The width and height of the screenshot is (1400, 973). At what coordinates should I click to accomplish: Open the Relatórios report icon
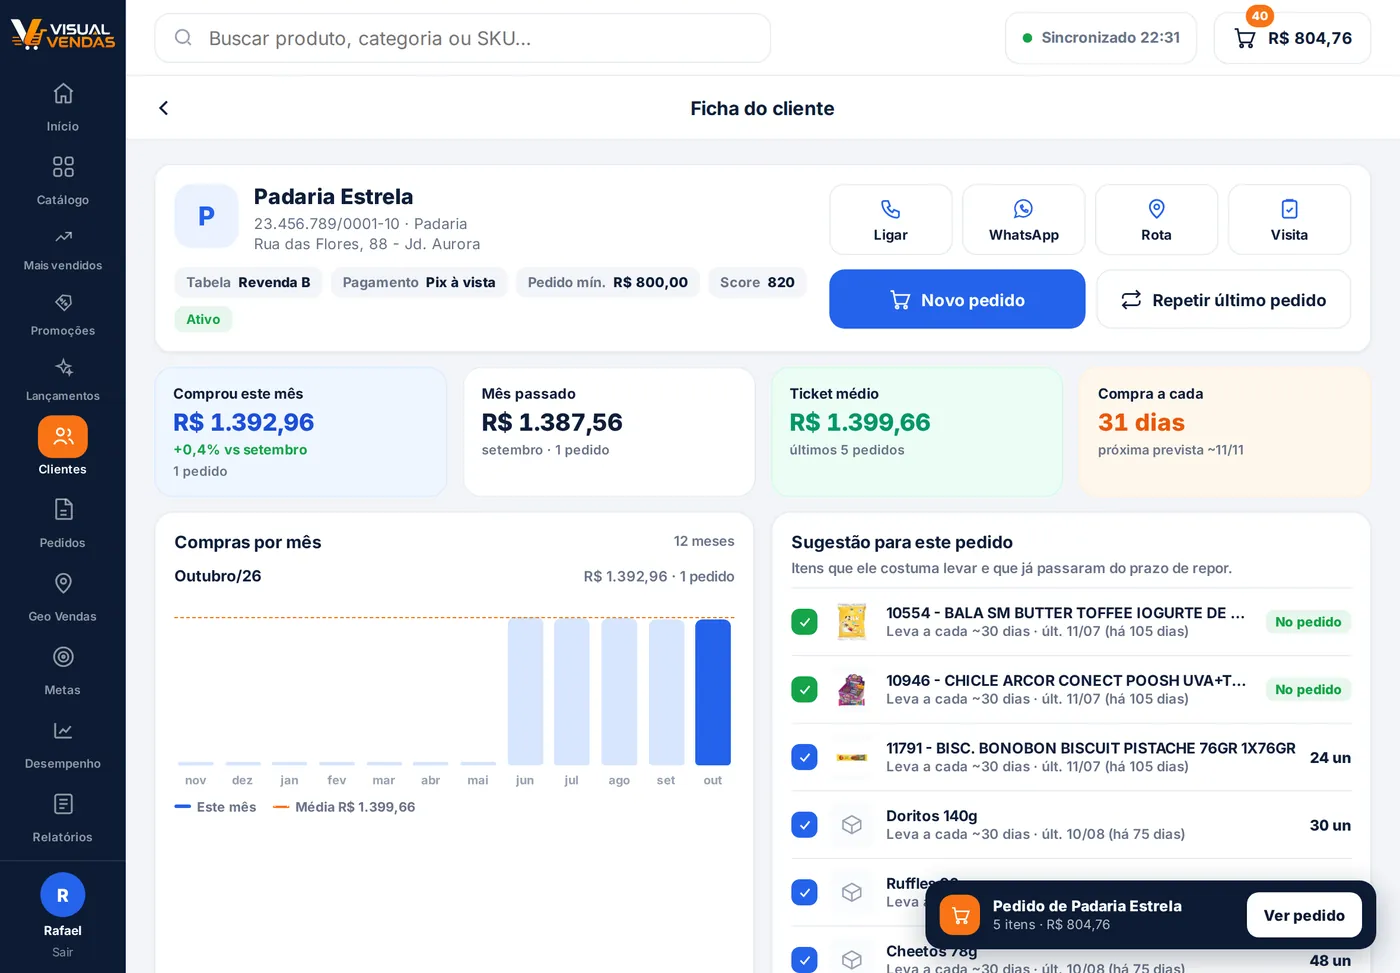[x=63, y=804]
